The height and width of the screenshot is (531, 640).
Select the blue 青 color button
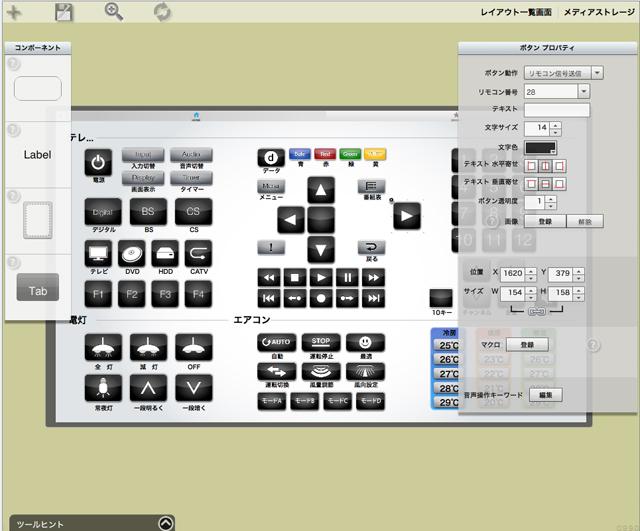(x=300, y=154)
